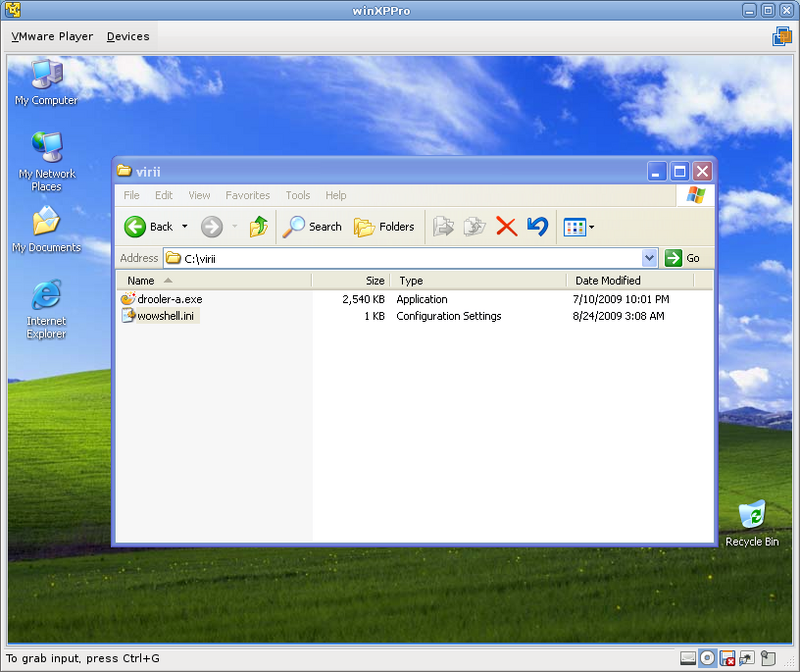The image size is (800, 672).
Task: Open the Search pane
Action: click(x=312, y=227)
